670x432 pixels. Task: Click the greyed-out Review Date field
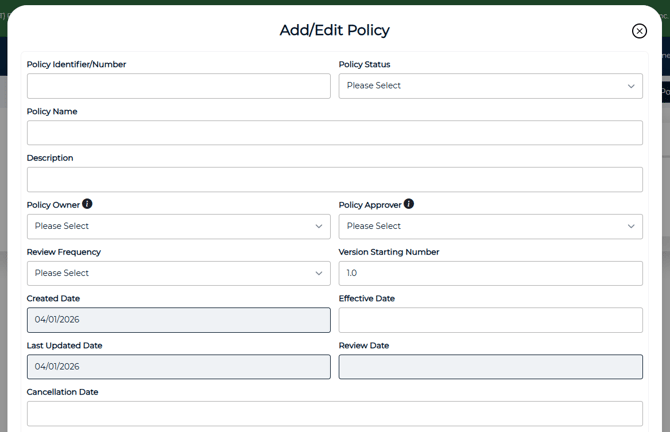pos(490,366)
